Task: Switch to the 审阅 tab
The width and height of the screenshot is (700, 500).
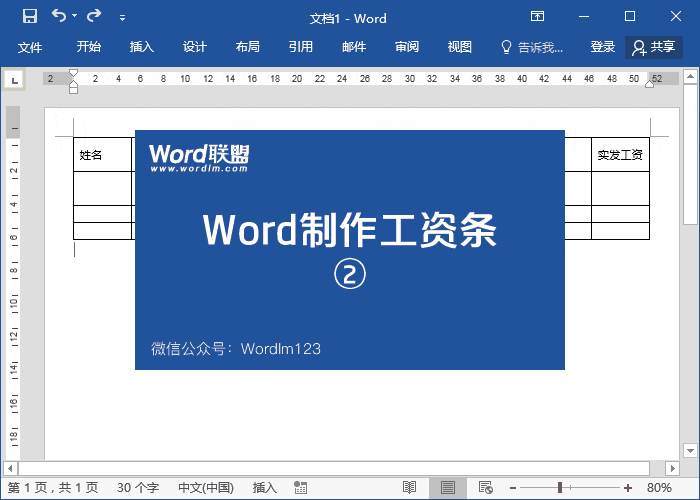Action: (407, 47)
